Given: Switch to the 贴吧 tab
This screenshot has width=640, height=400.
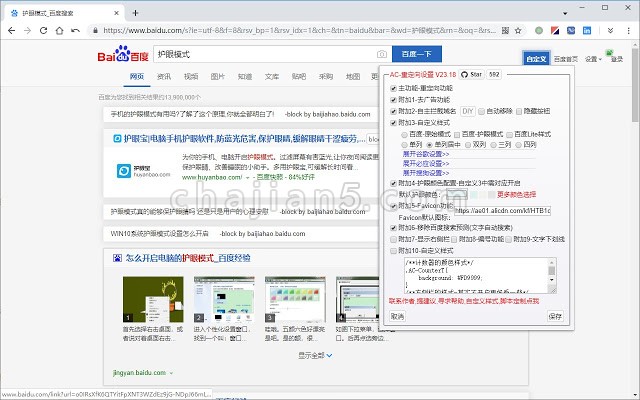Looking at the screenshot, I should pos(299,77).
